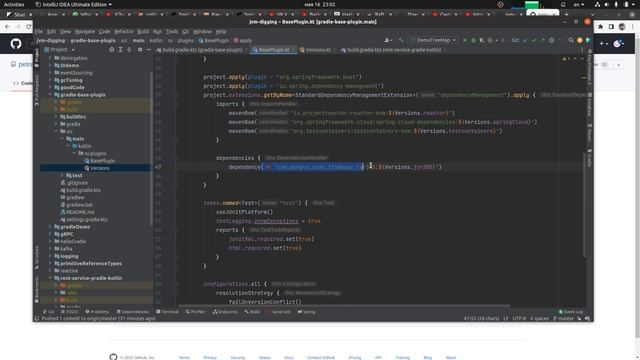This screenshot has width=640, height=360.
Task: Click the Run with Coverage icon
Action: point(482,40)
